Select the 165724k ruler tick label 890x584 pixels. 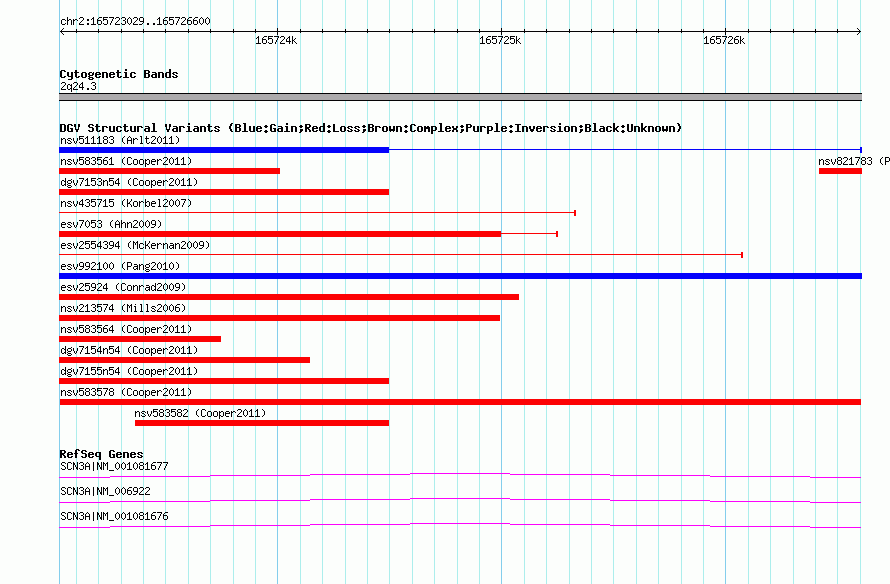coord(276,40)
